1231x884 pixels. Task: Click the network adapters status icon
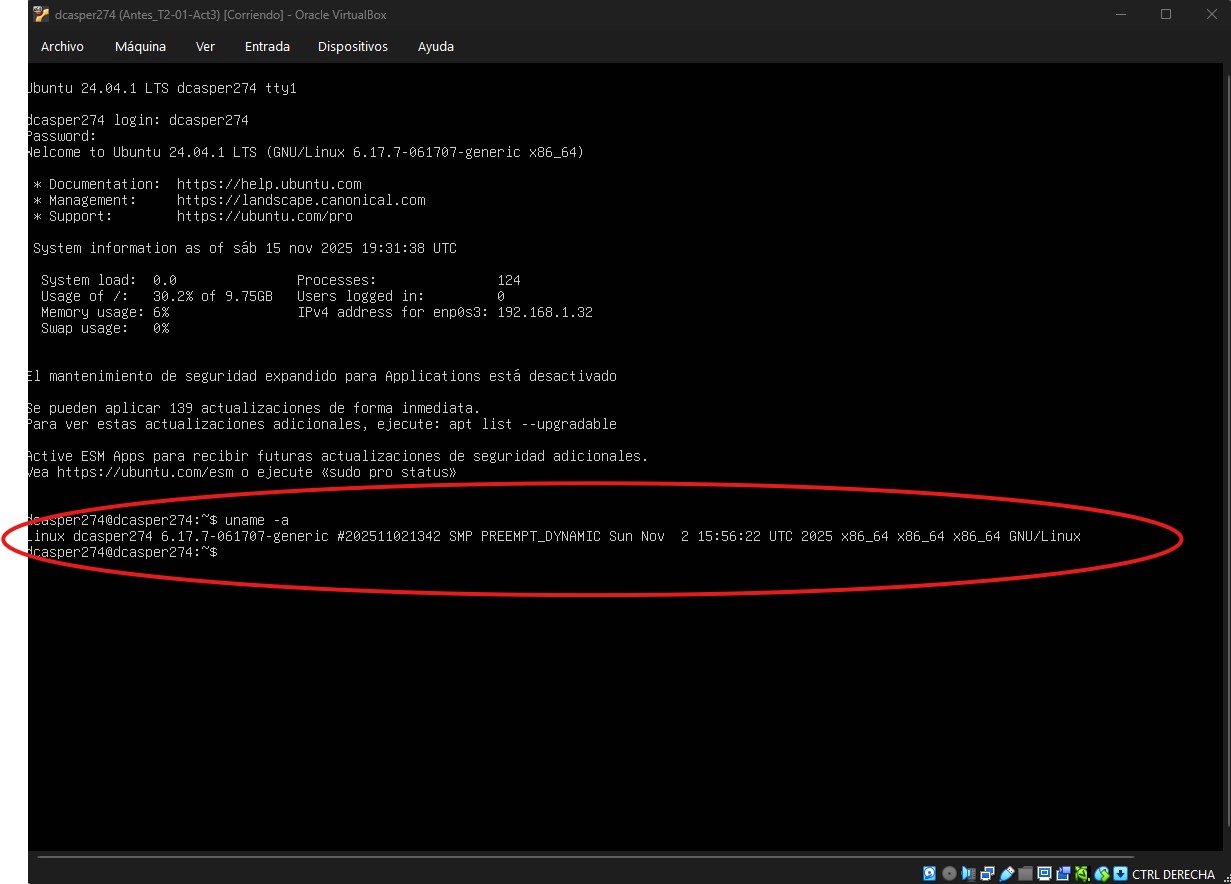(987, 873)
